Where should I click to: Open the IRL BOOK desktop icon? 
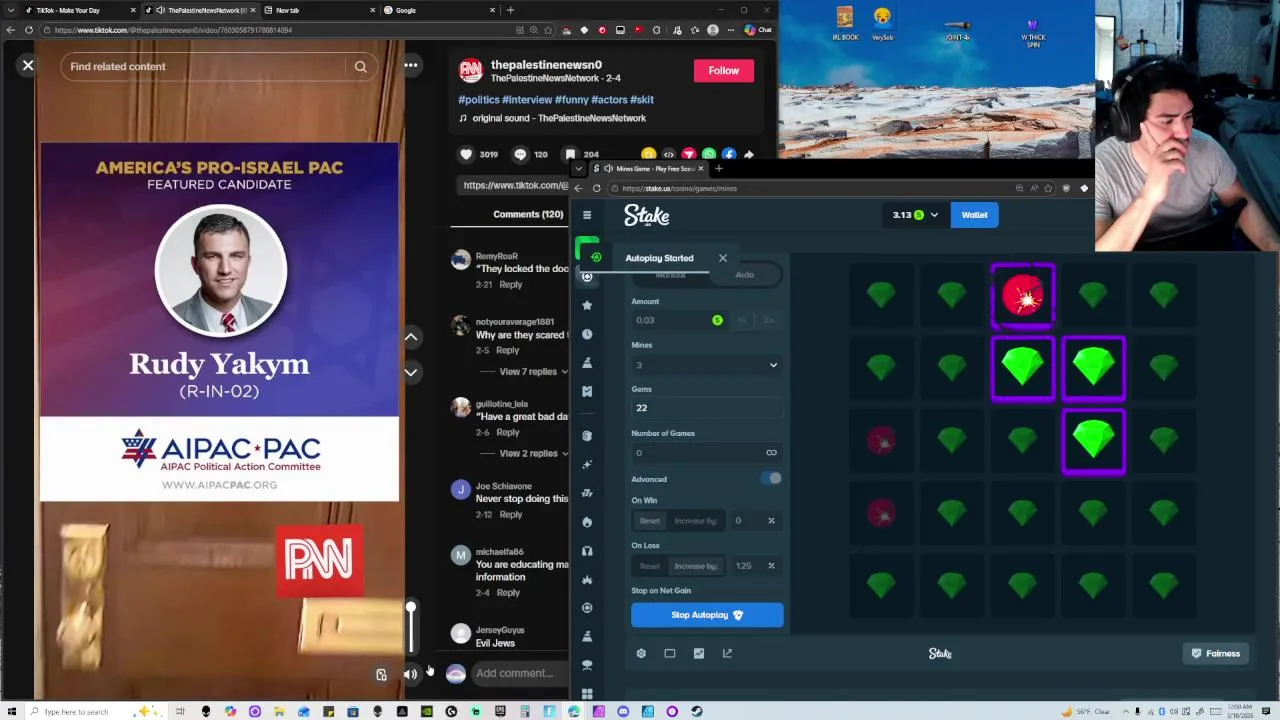click(845, 25)
